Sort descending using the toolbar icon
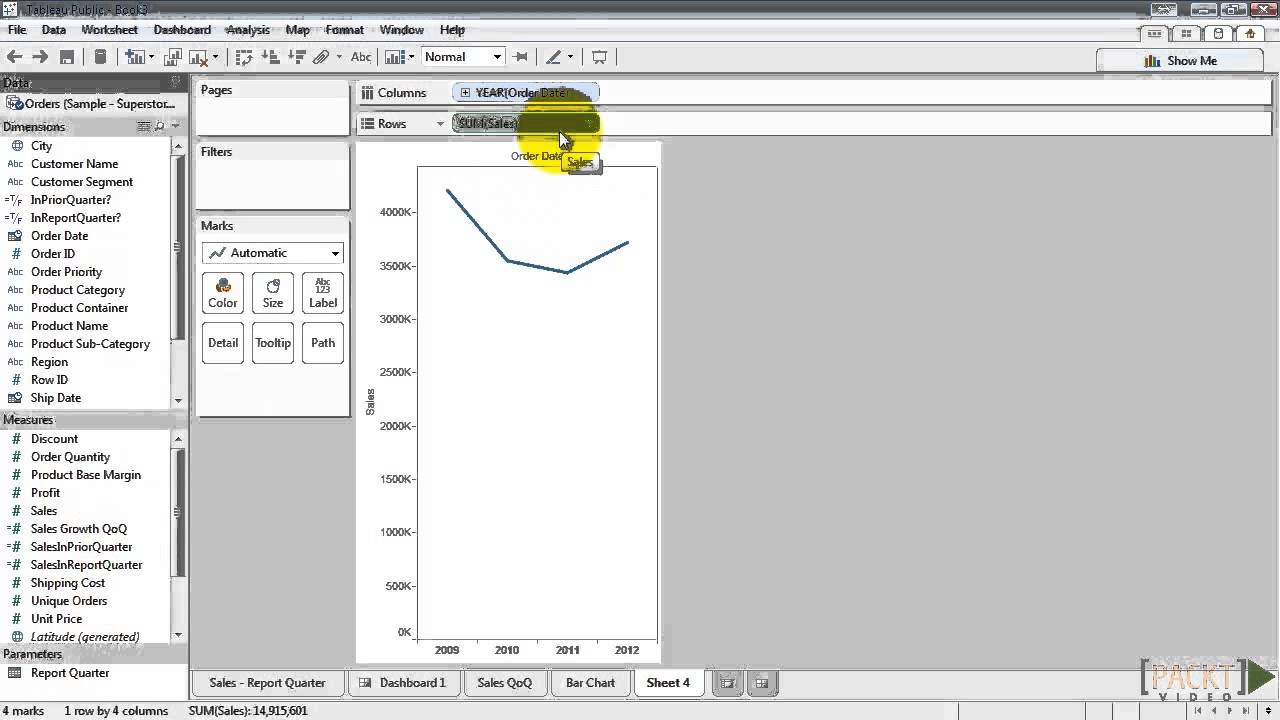The height and width of the screenshot is (720, 1280). 296,57
